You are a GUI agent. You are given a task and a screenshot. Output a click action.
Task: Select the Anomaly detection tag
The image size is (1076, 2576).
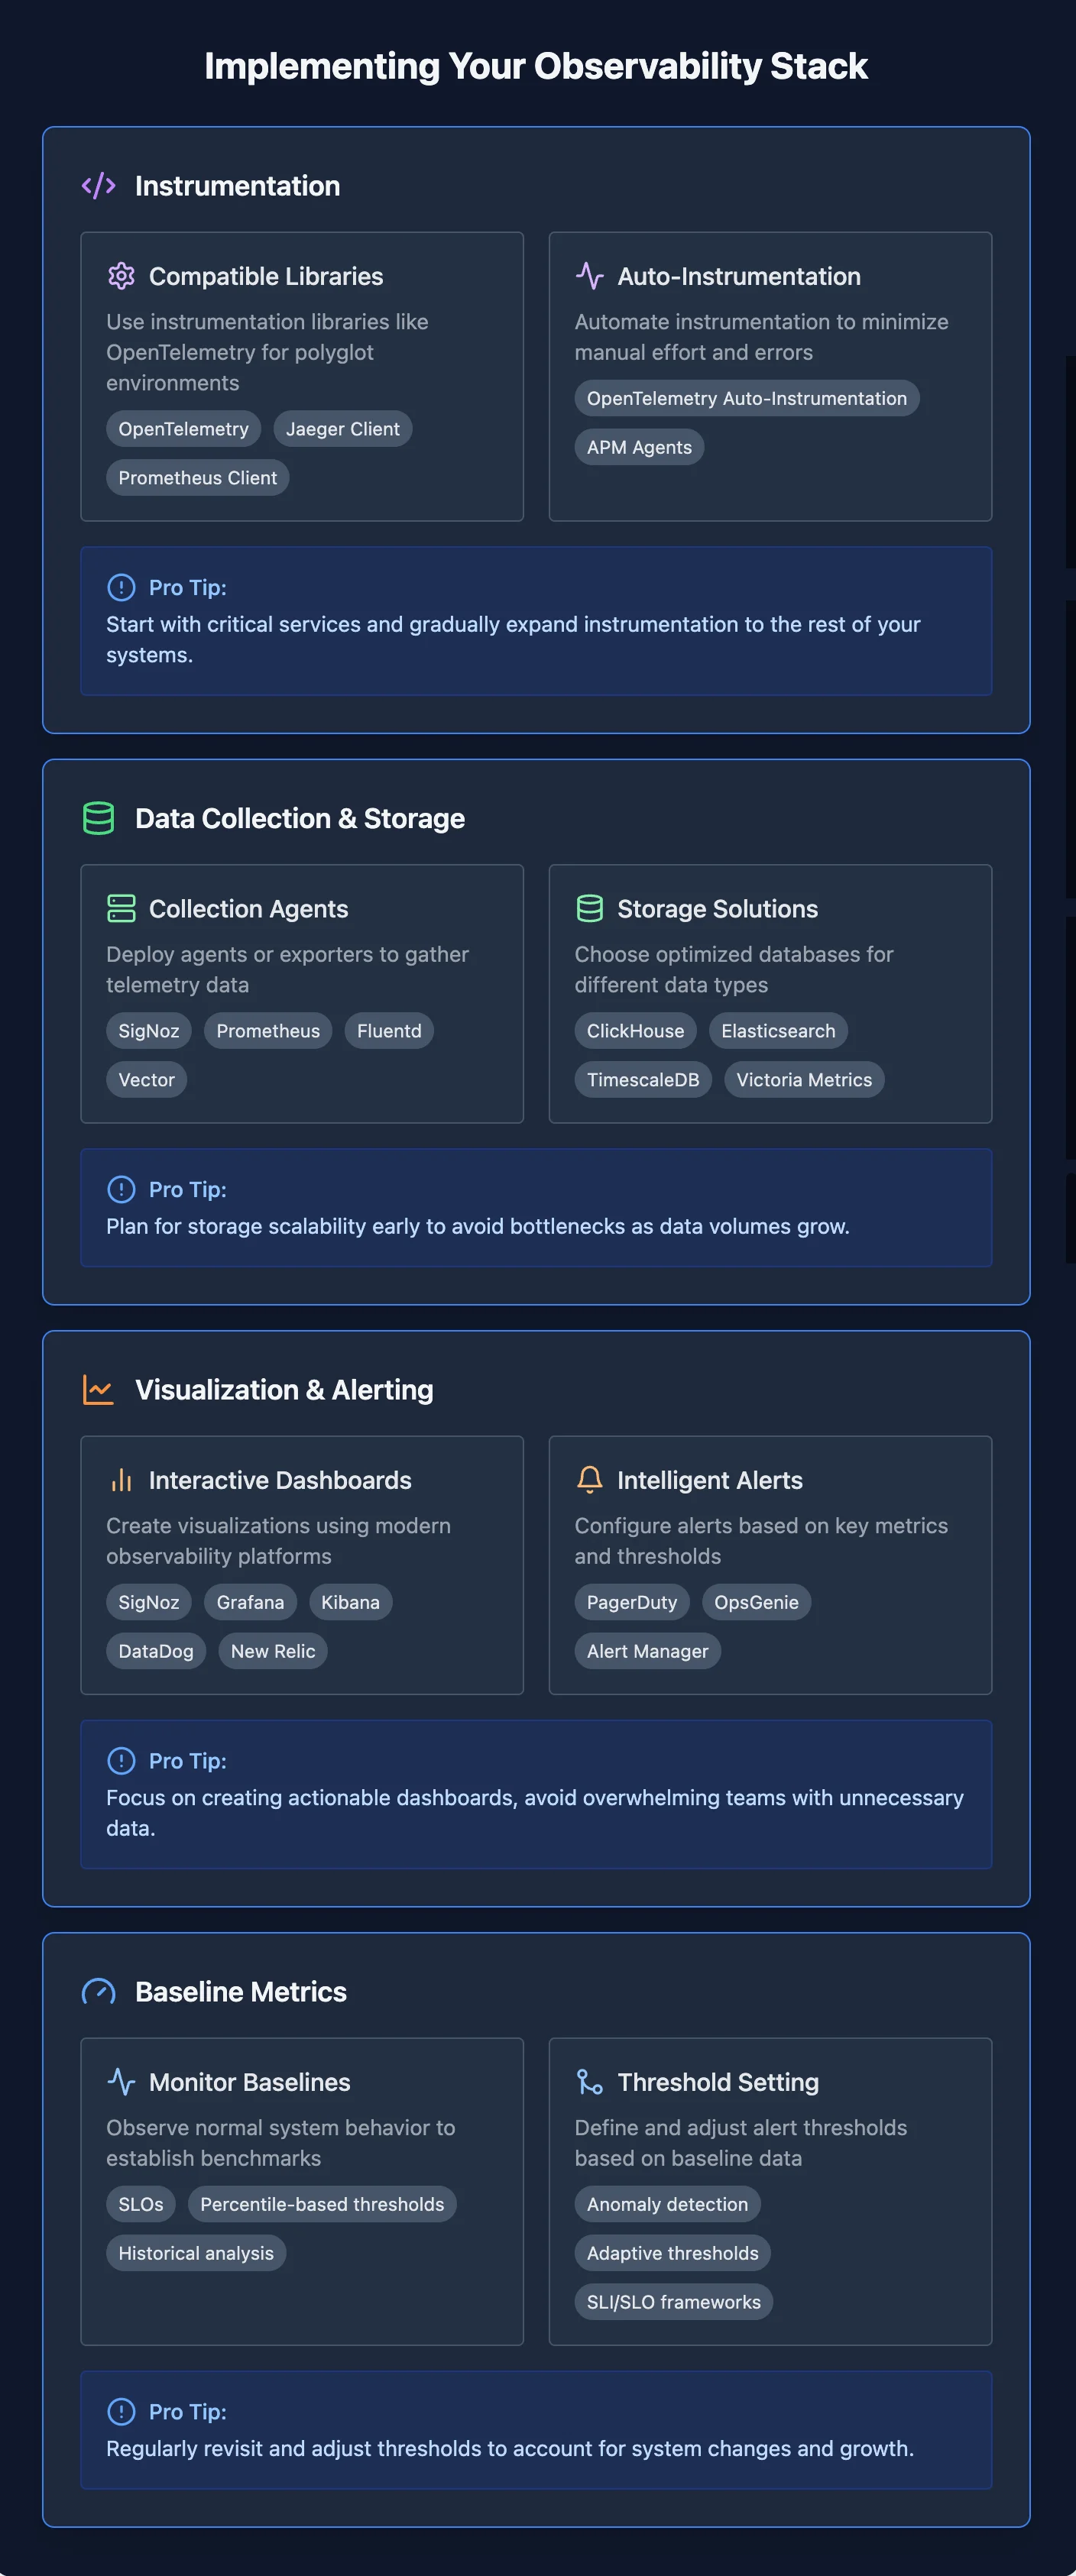(x=667, y=2204)
